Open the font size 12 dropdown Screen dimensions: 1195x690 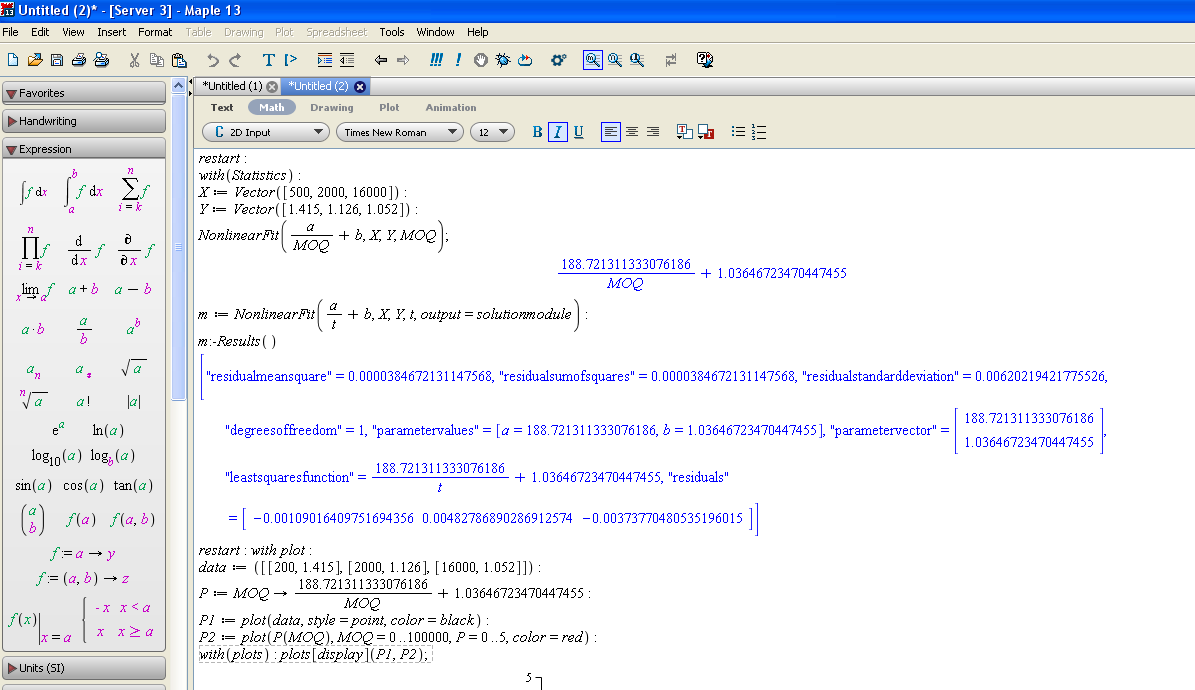[x=493, y=132]
